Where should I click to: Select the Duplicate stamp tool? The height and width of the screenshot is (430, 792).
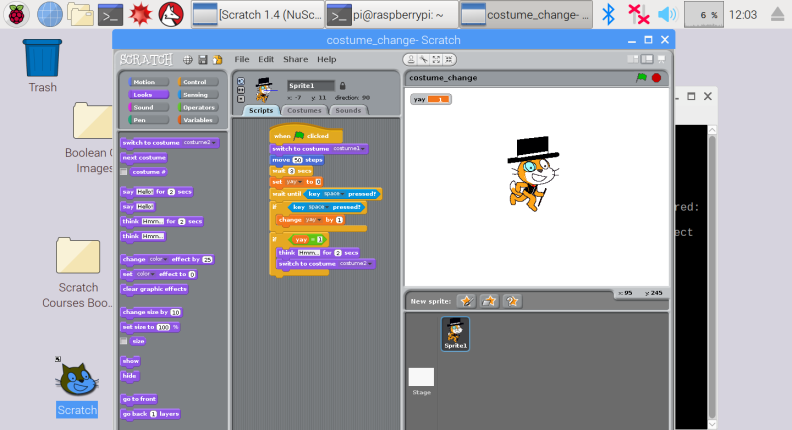[411, 60]
